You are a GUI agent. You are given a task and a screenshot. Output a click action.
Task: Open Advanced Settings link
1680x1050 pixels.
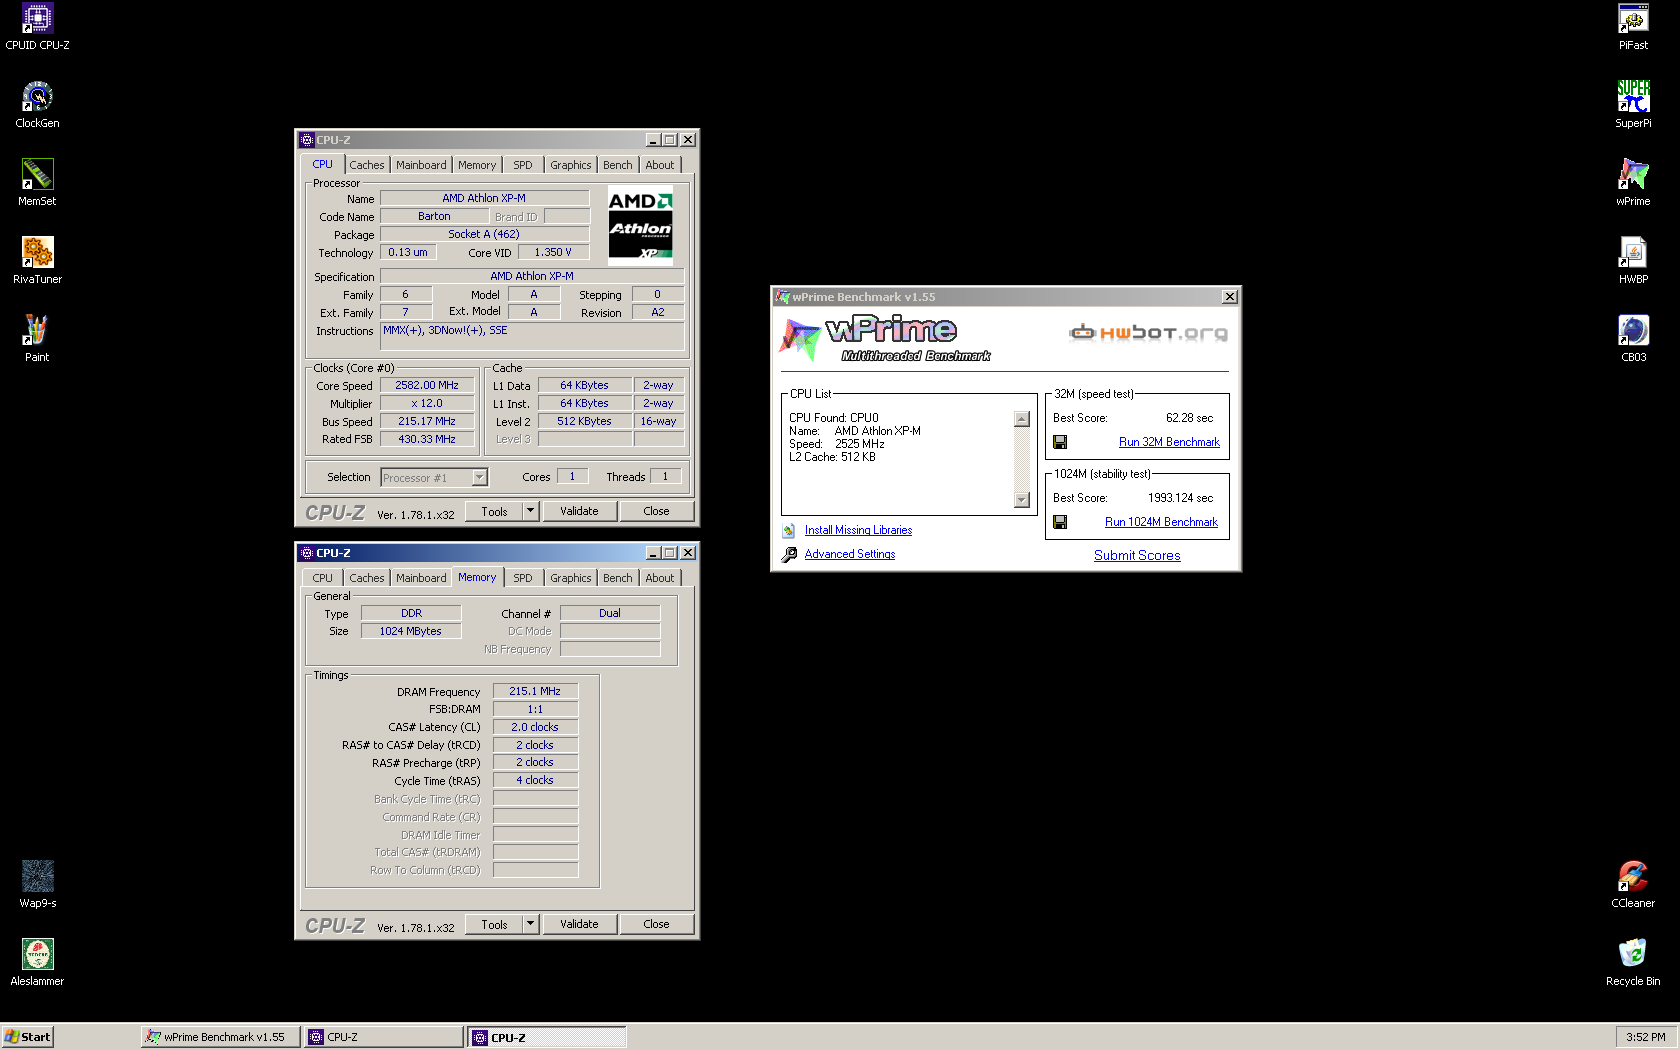coord(850,554)
